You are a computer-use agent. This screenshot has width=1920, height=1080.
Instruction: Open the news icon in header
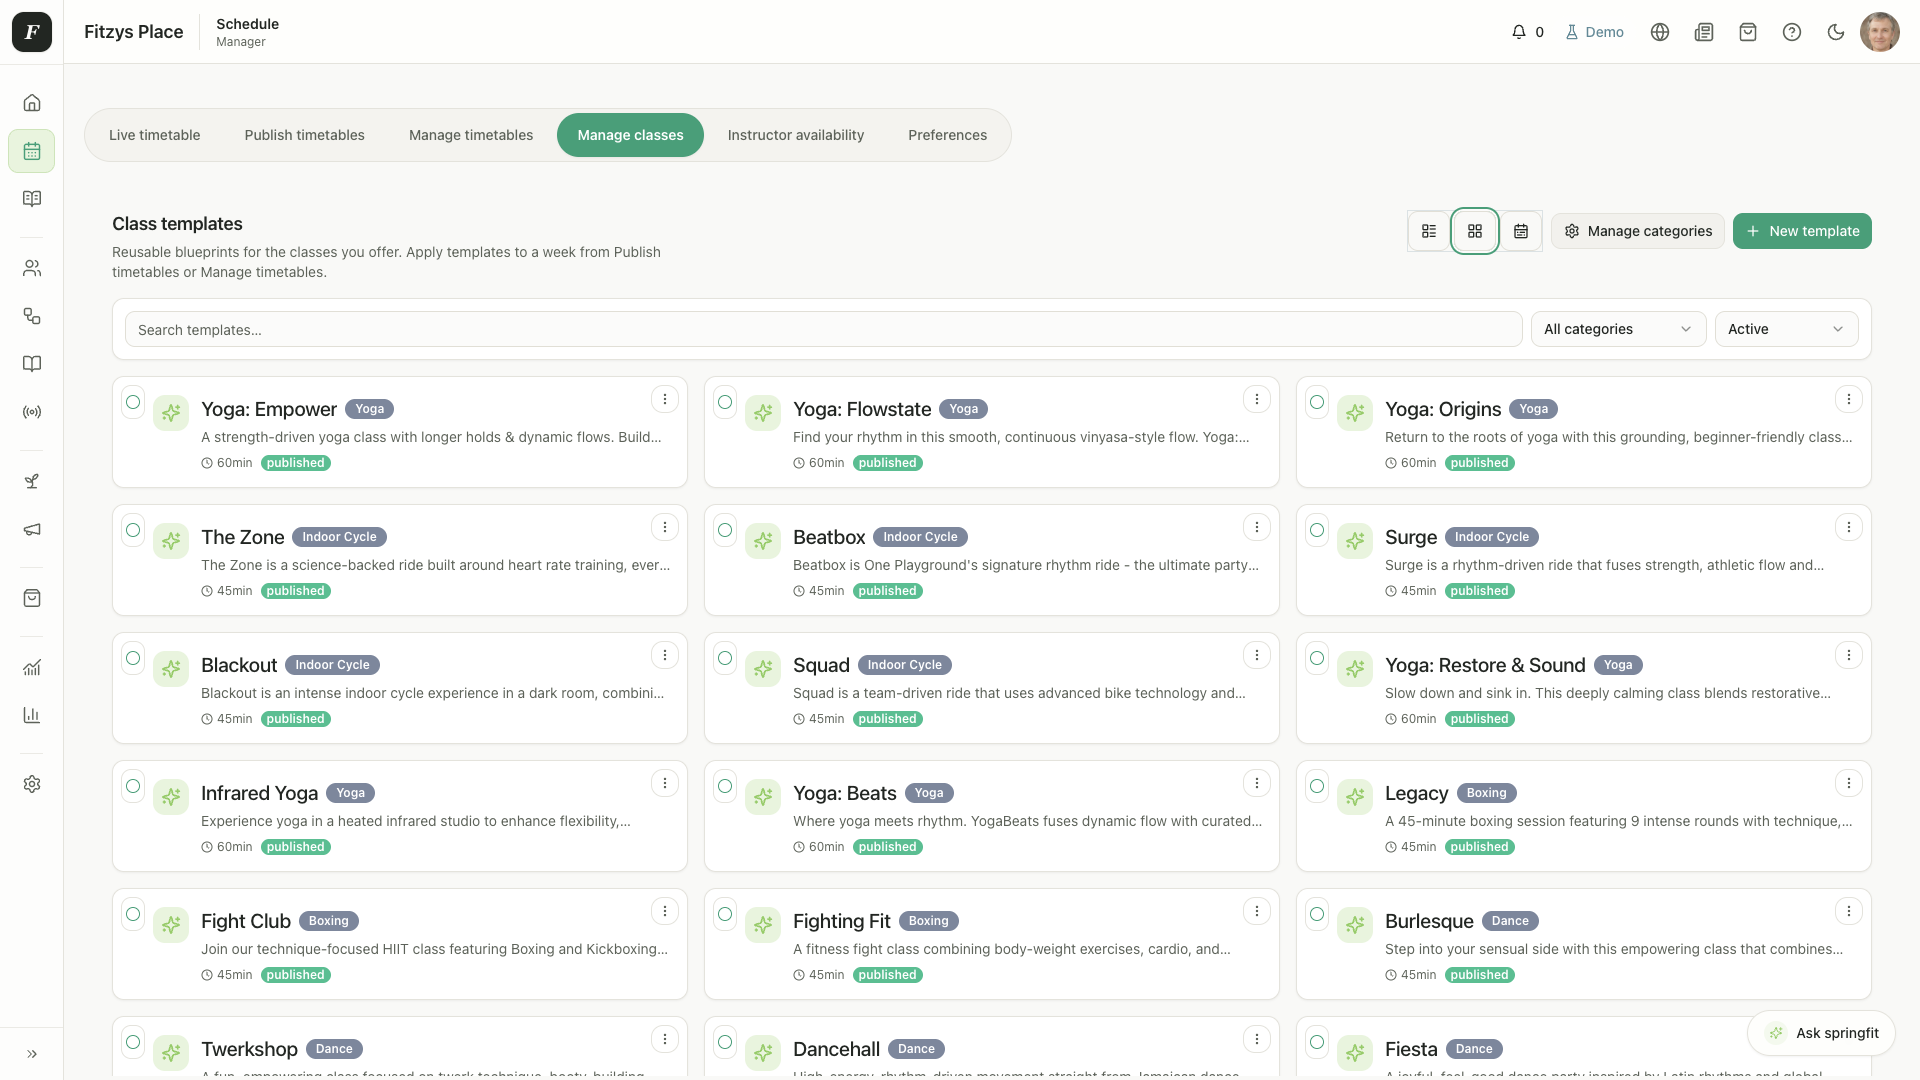[1704, 32]
